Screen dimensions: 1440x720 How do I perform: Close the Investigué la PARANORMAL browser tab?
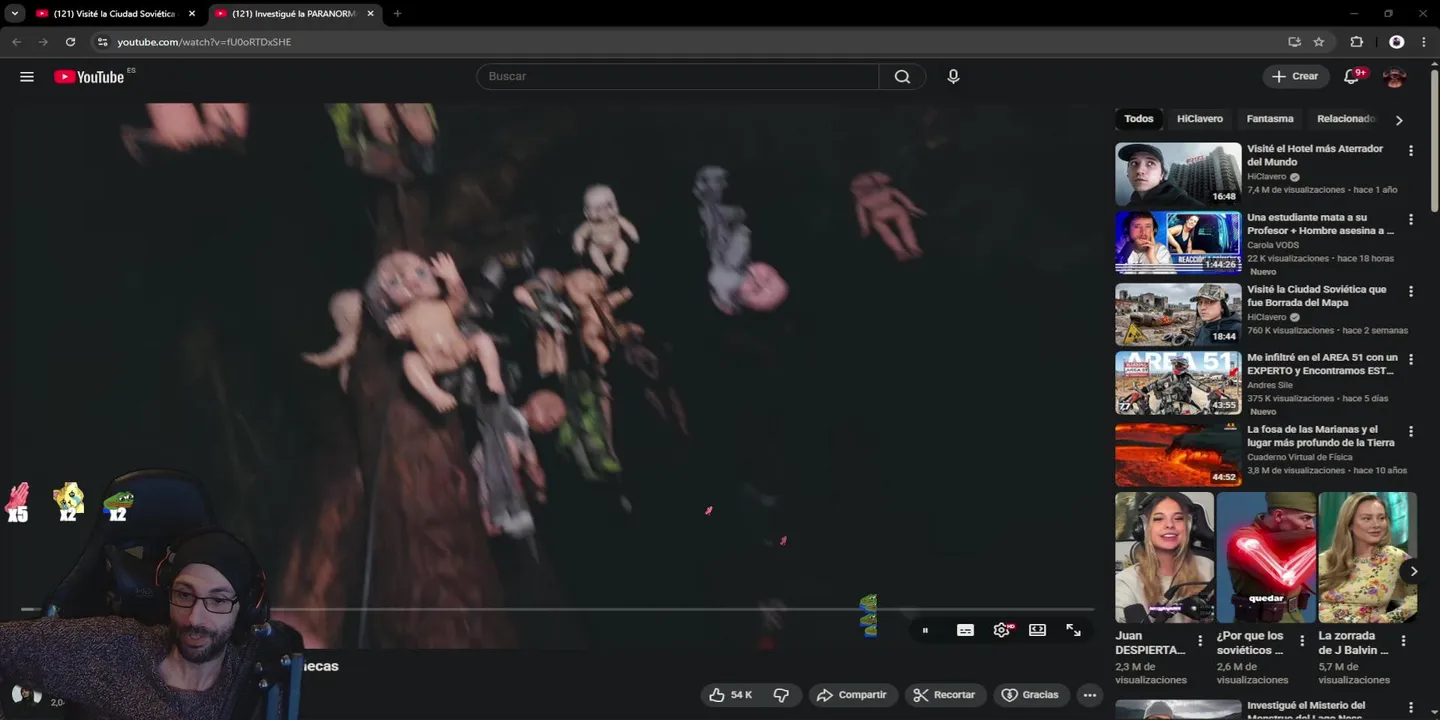click(371, 14)
